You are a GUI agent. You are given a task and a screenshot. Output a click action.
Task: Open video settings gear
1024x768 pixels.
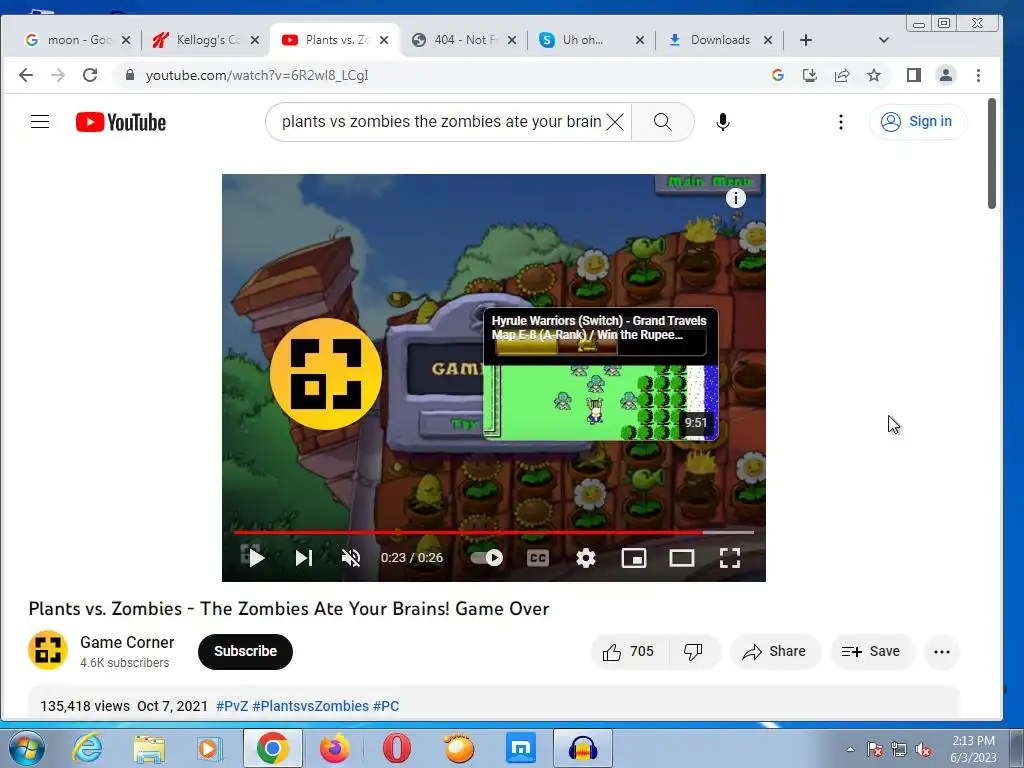(x=586, y=558)
